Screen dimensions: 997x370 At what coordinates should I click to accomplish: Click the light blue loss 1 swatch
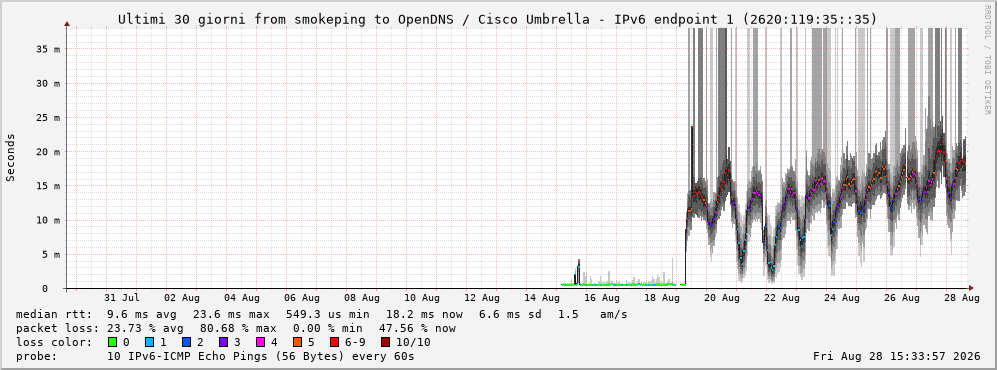pos(149,342)
